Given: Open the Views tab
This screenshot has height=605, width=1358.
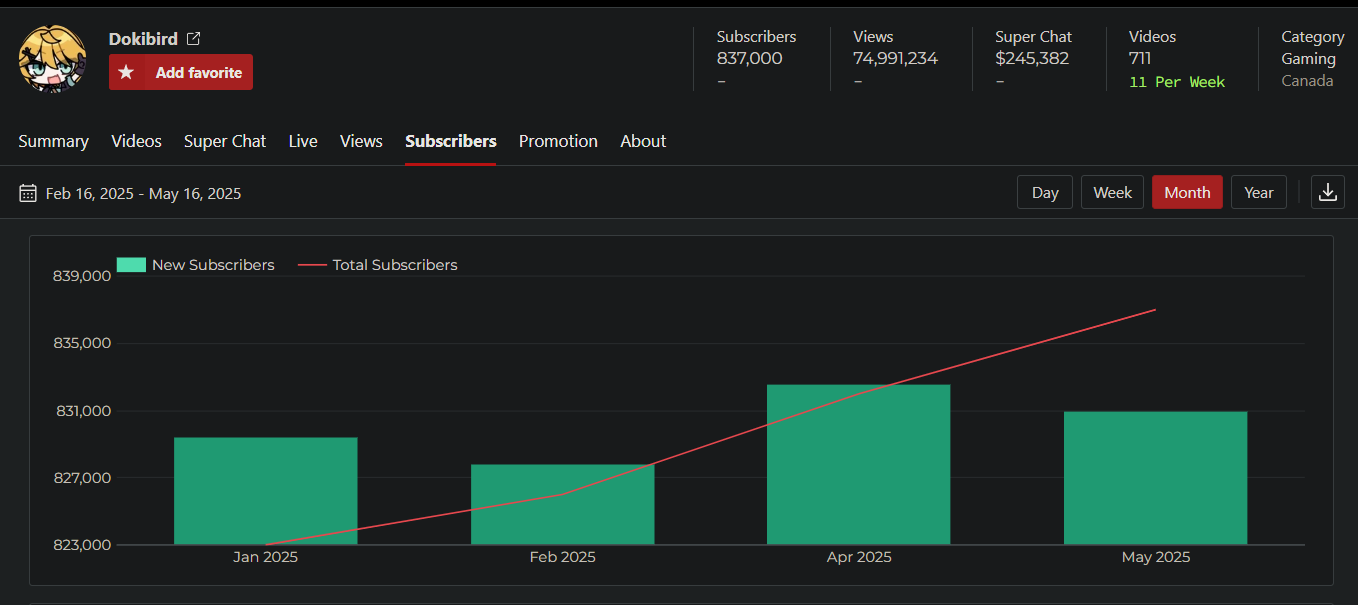Looking at the screenshot, I should [x=361, y=141].
